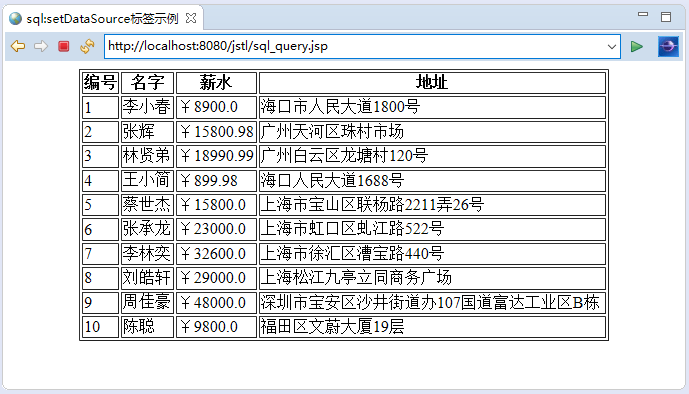Refresh the page with the refresh icon
Viewport: 689px width, 394px height.
coord(87,46)
